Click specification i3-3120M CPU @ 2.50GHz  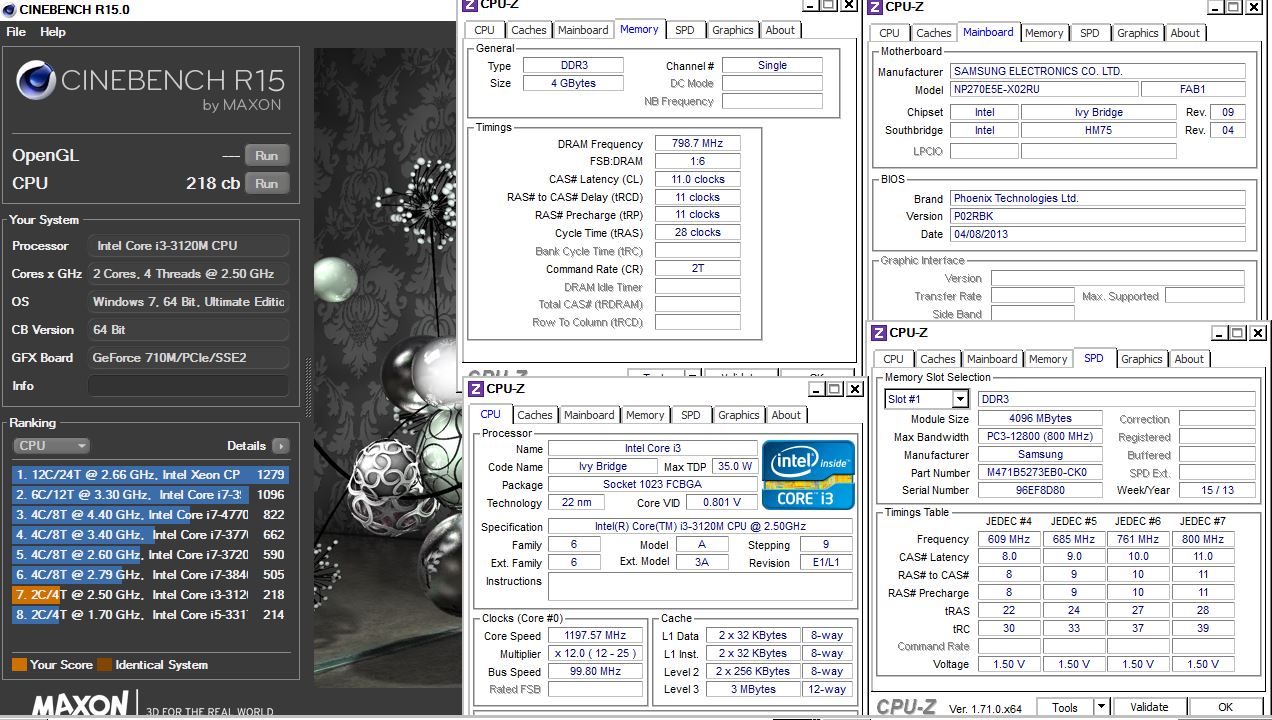(700, 527)
